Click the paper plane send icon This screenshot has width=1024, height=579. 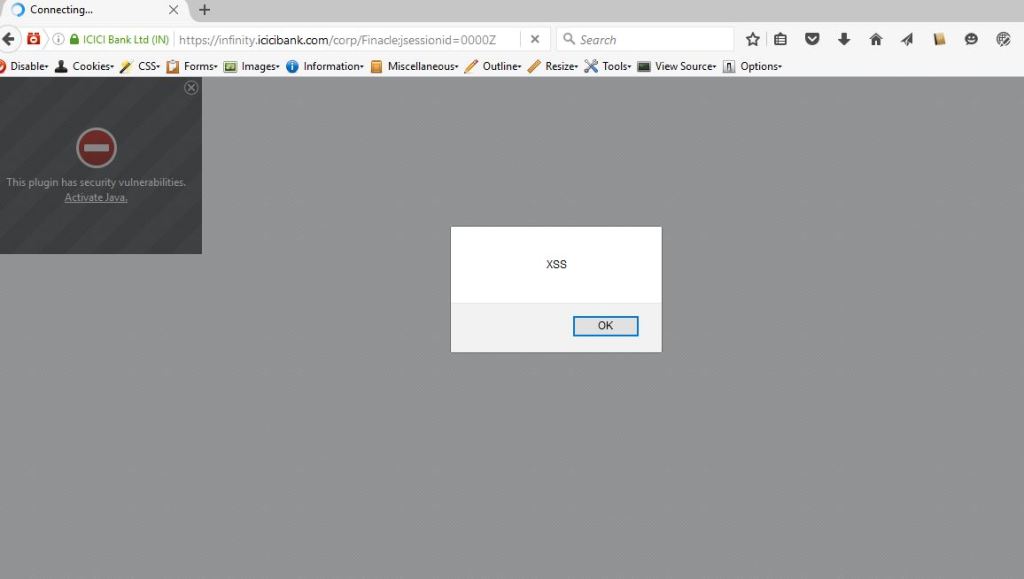[907, 39]
